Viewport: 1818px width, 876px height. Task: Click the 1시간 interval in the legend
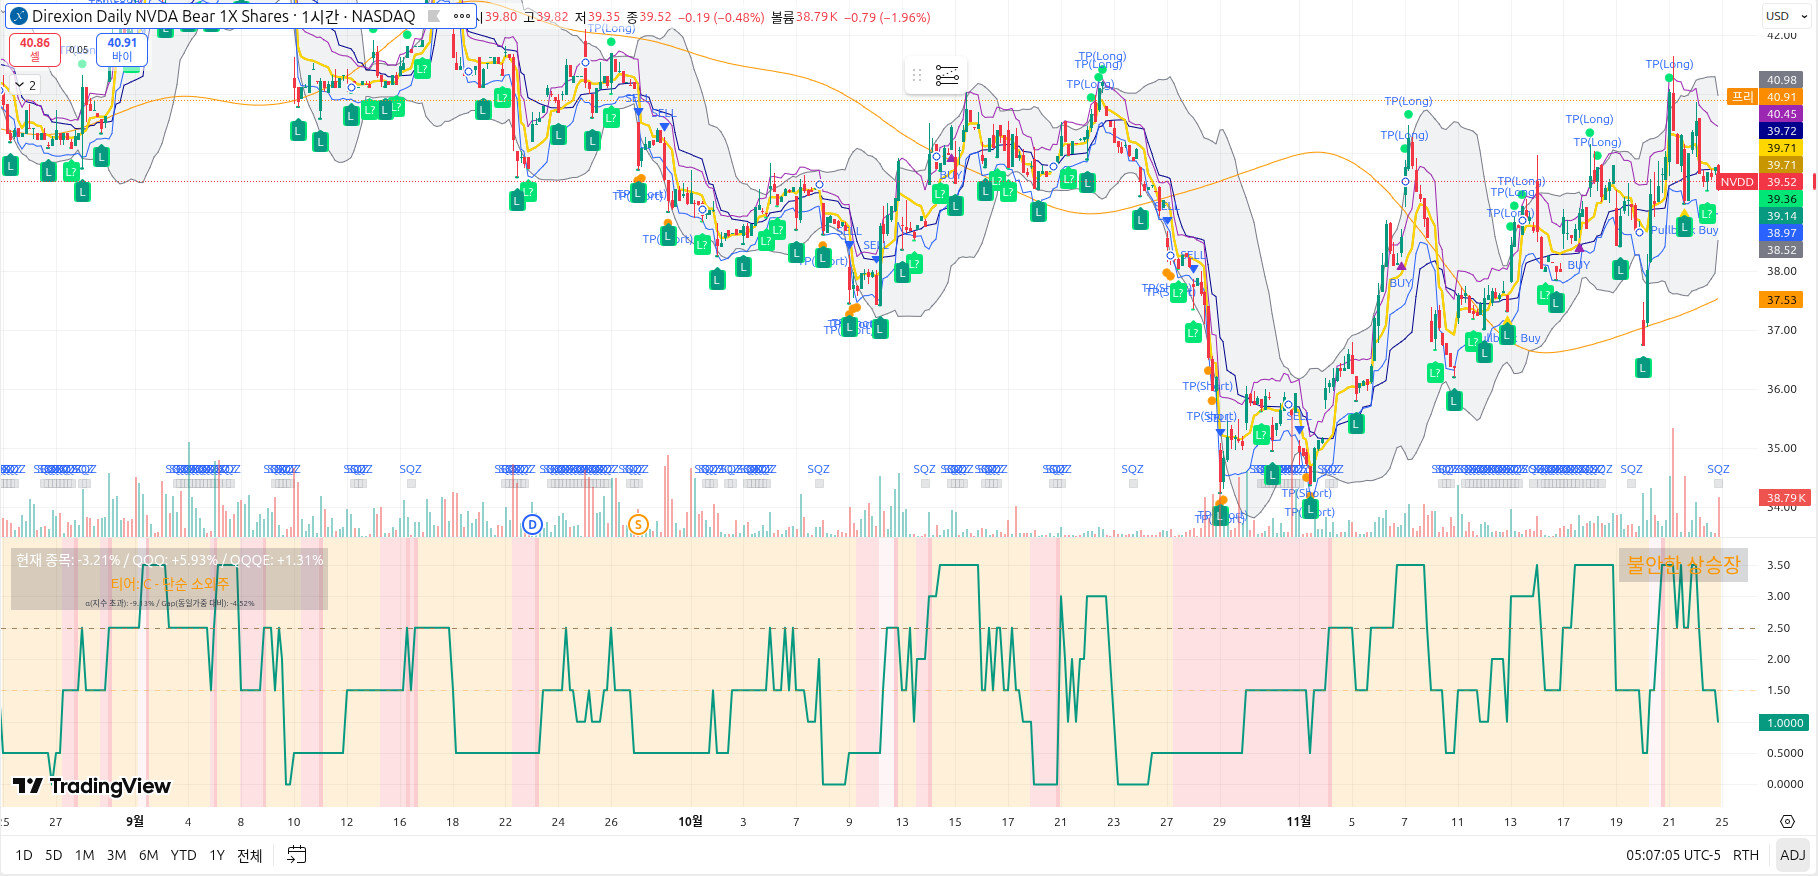[x=320, y=16]
